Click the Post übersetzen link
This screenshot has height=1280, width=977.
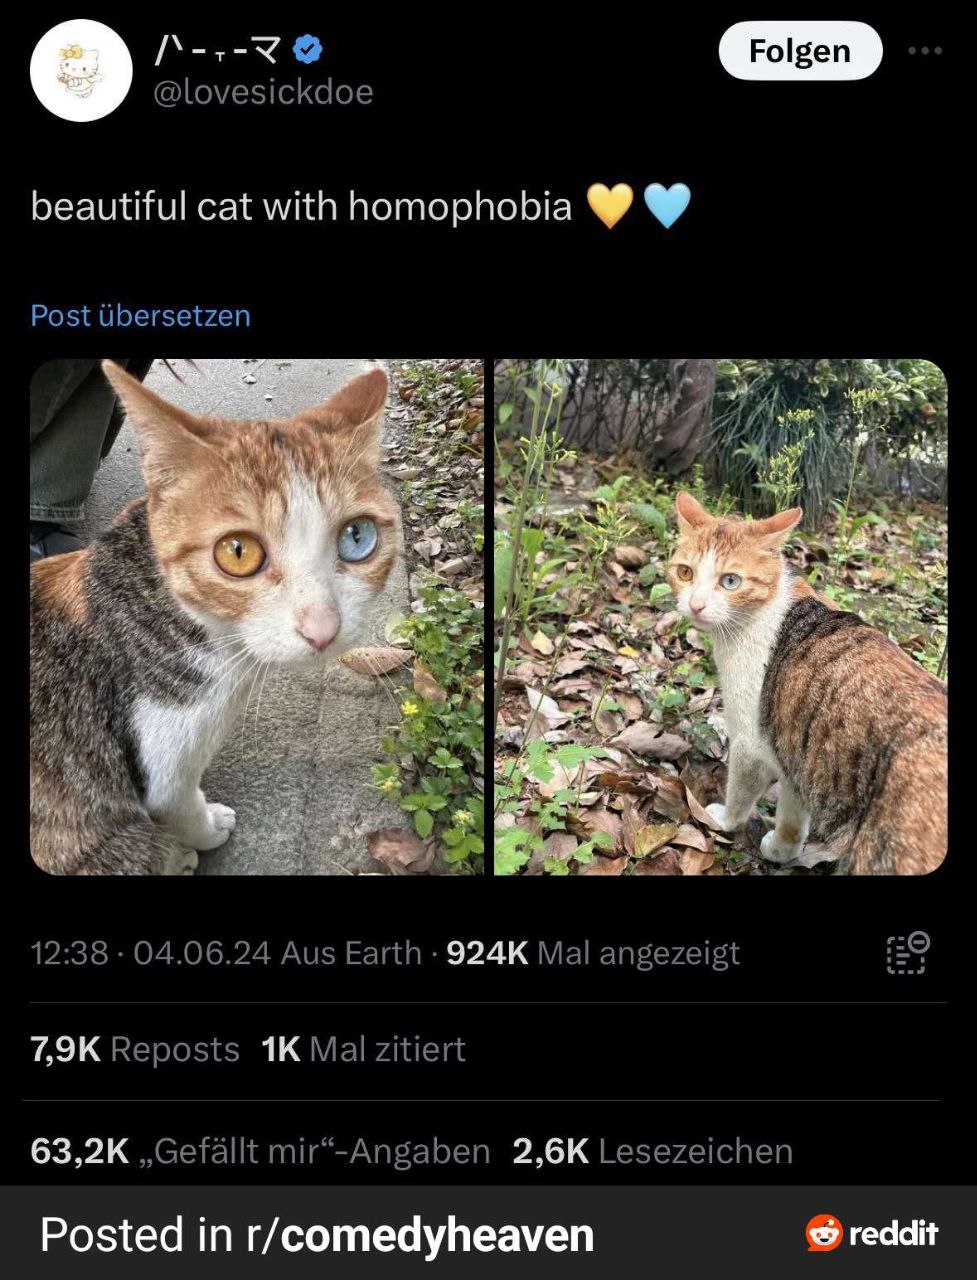pyautogui.click(x=141, y=315)
